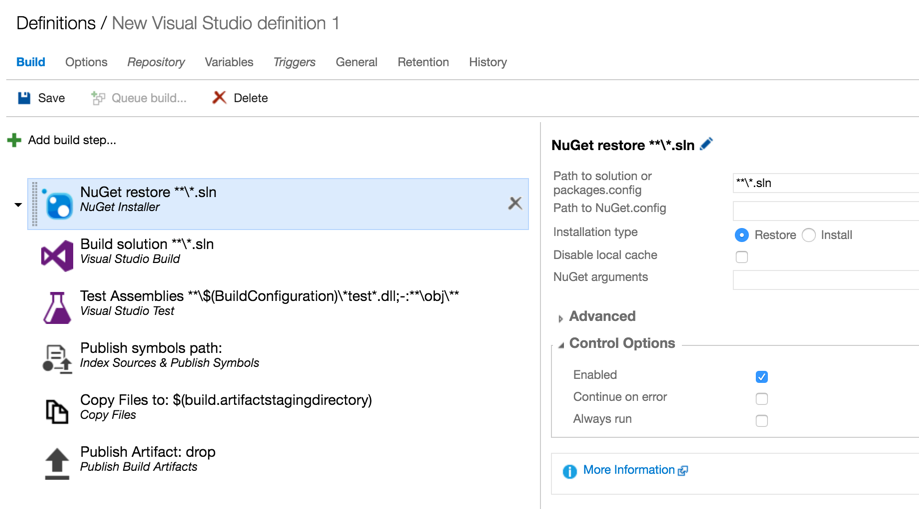Click the Path to solution input field

click(x=826, y=183)
